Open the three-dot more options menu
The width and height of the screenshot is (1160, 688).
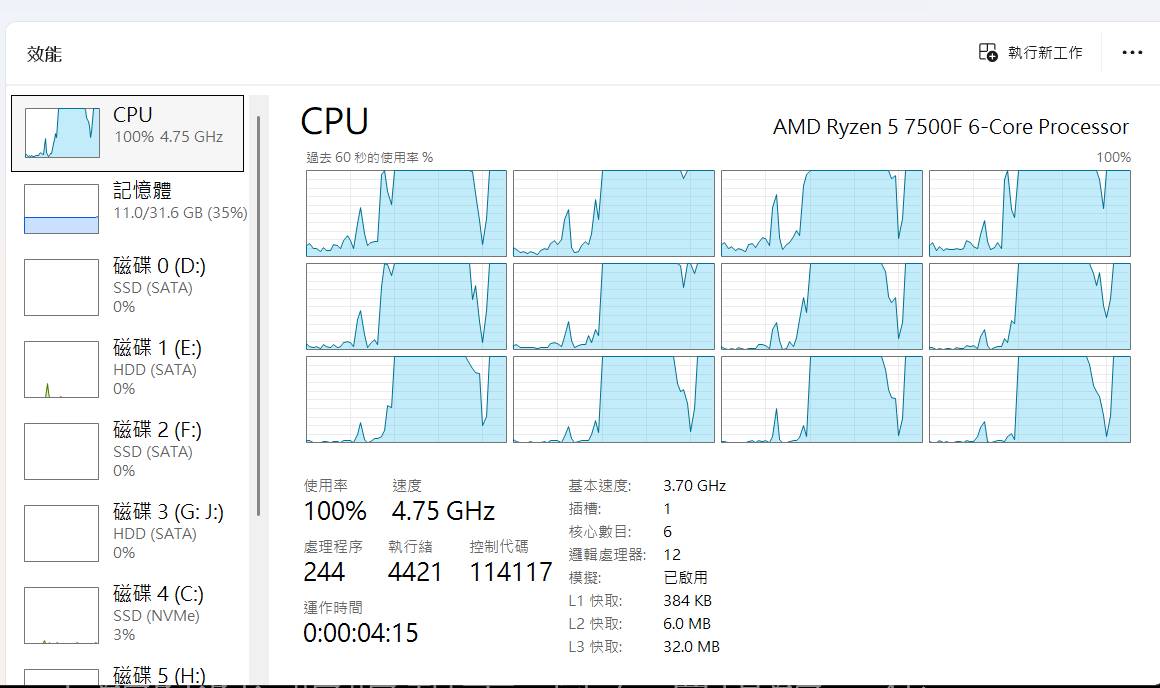(x=1132, y=53)
